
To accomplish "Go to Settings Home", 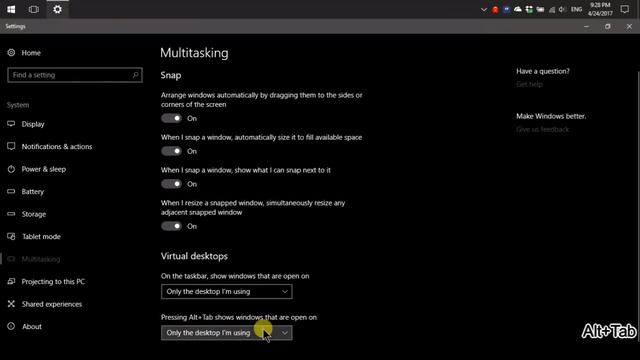I will [31, 53].
